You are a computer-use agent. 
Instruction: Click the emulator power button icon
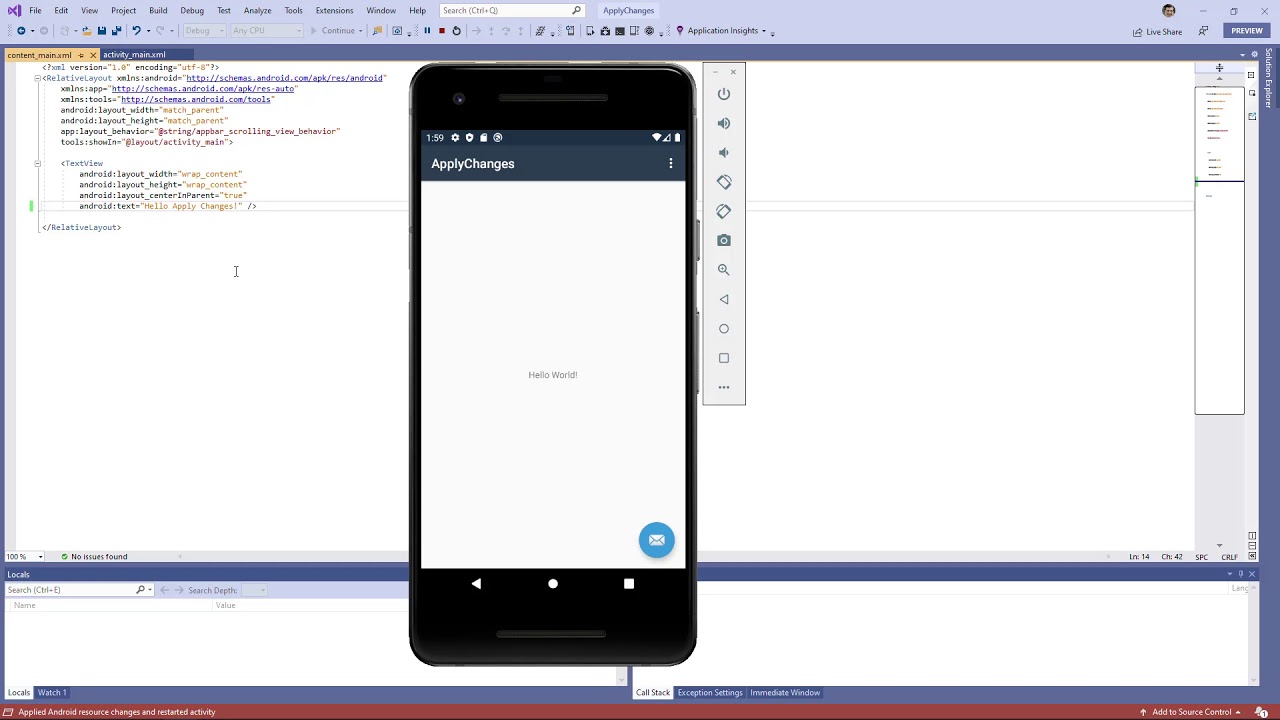pos(724,94)
